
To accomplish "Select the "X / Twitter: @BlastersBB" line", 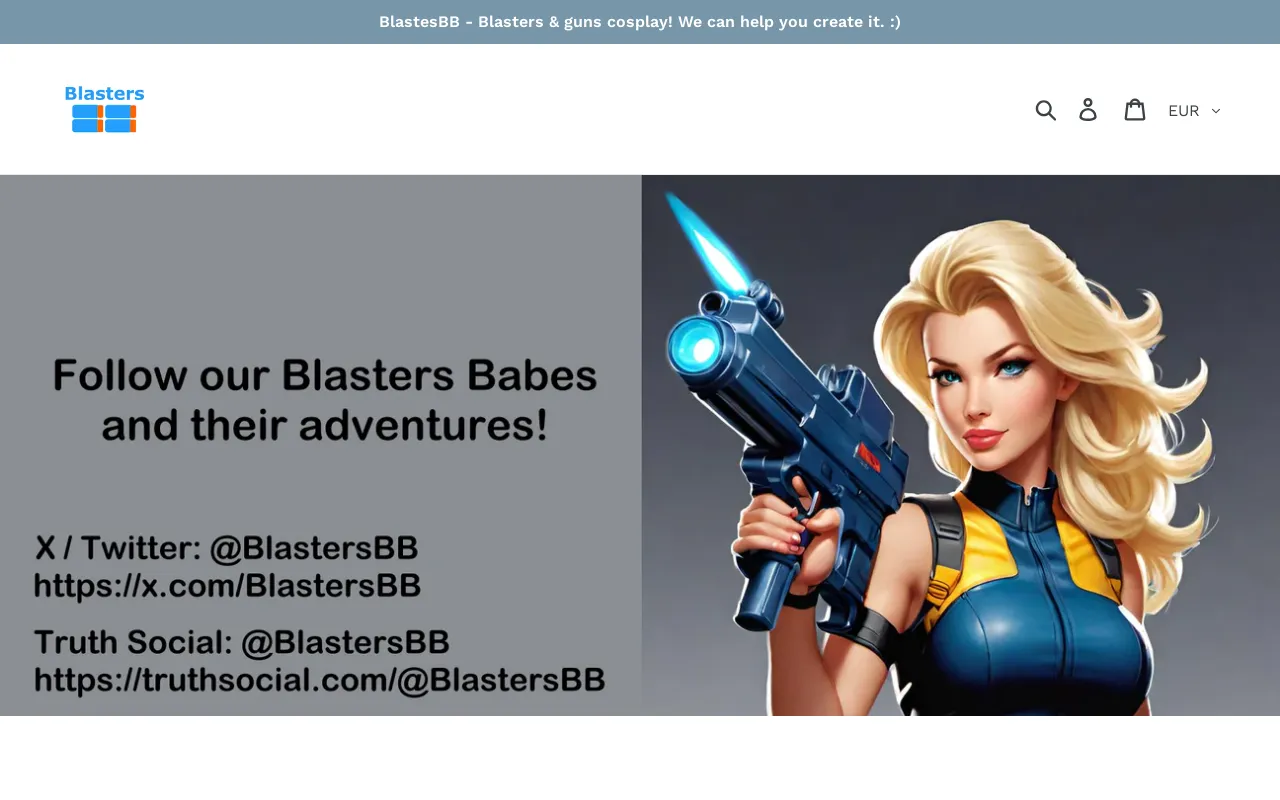I will pos(226,548).
